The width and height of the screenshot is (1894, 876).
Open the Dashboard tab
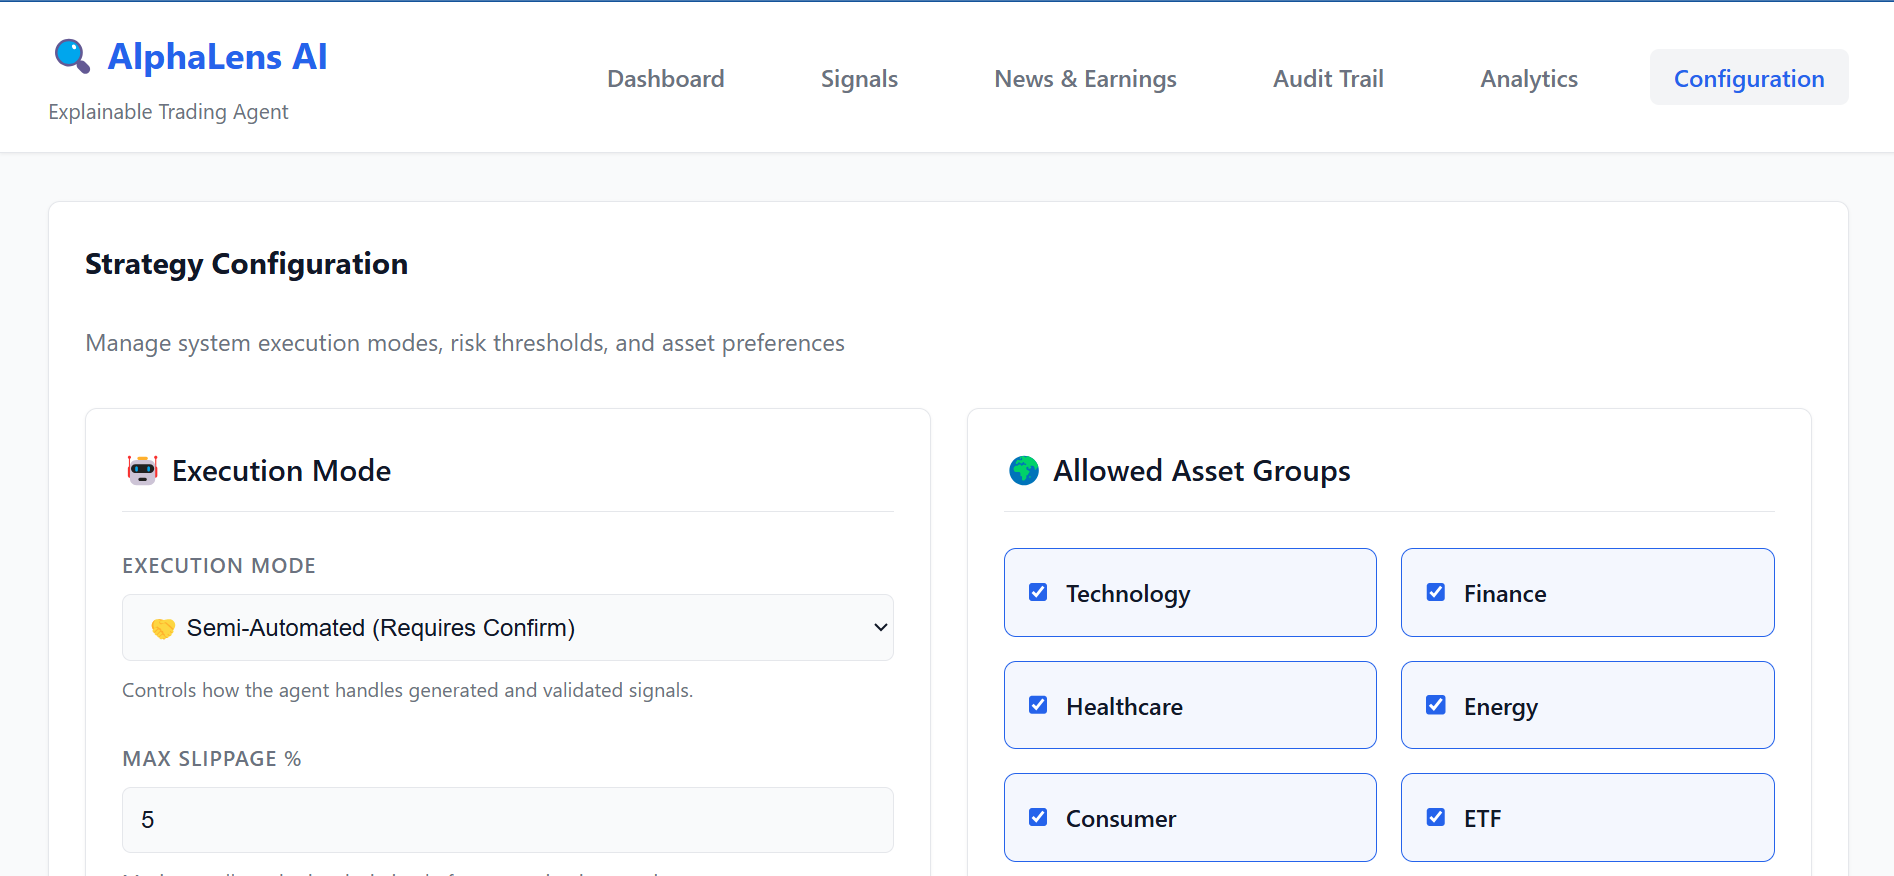(x=665, y=79)
